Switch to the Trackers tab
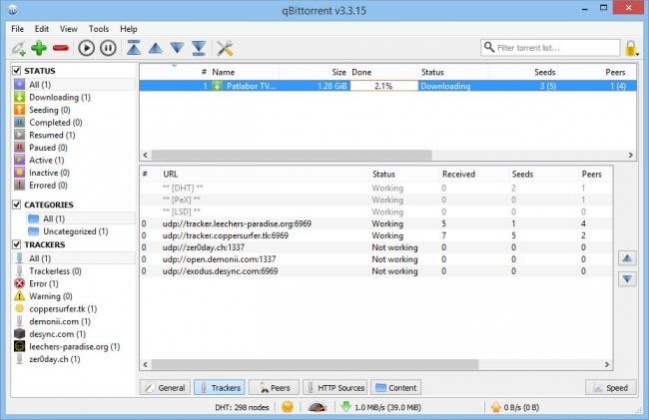 pos(219,388)
